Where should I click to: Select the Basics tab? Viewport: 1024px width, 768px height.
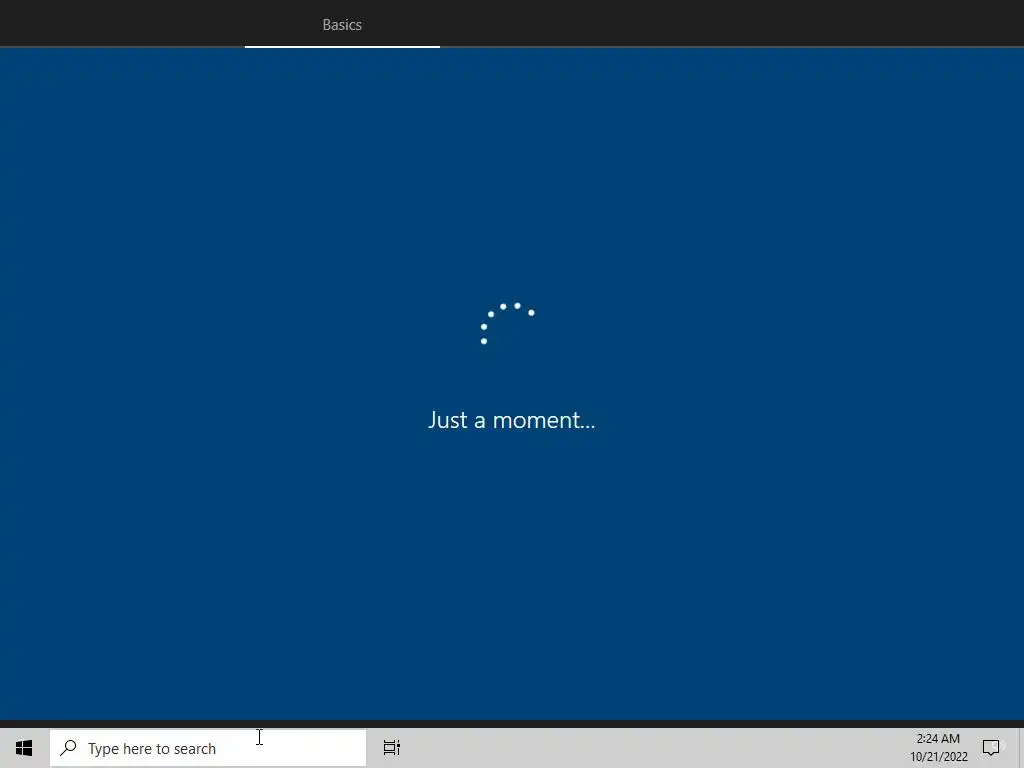[342, 25]
